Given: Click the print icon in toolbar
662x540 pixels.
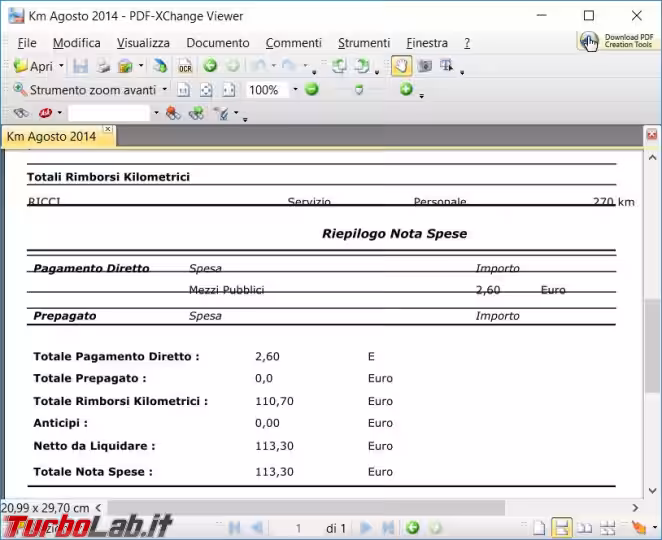Looking at the screenshot, I should (102, 66).
